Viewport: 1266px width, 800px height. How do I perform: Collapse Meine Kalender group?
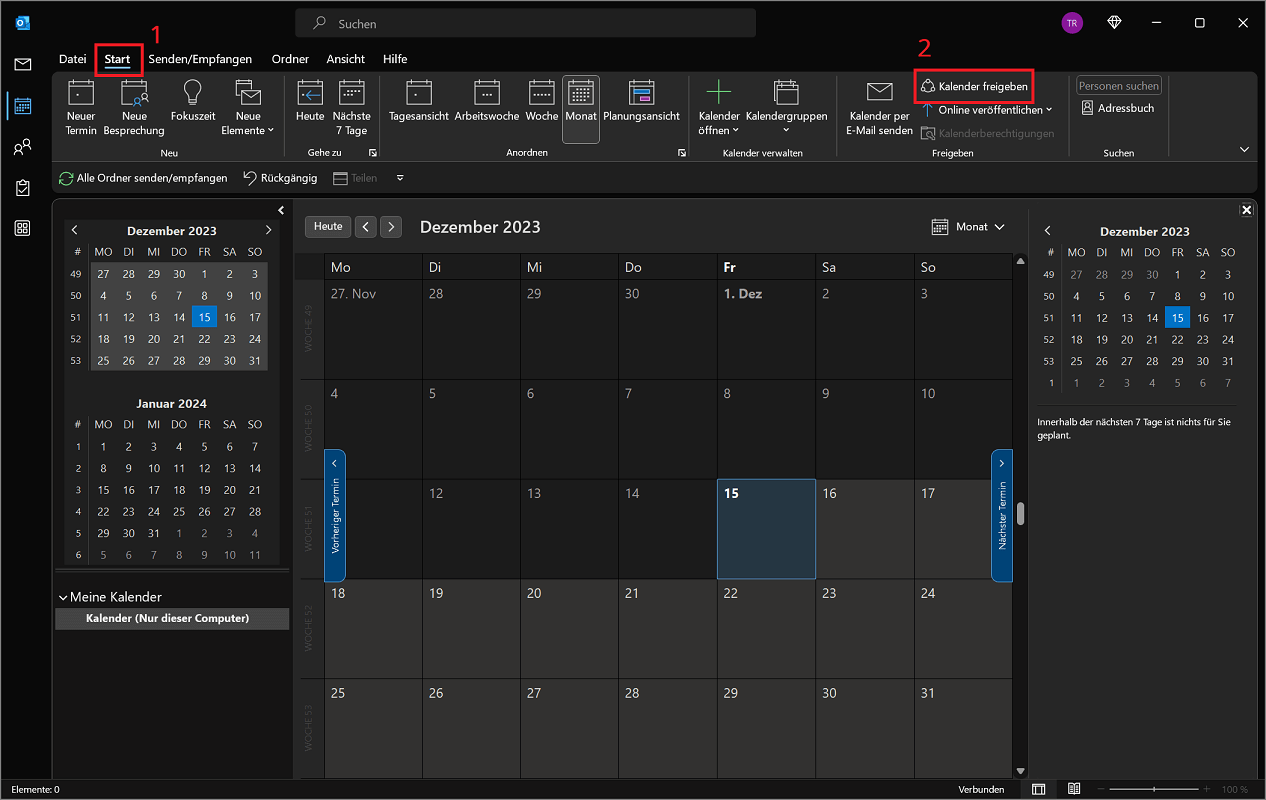[63, 597]
